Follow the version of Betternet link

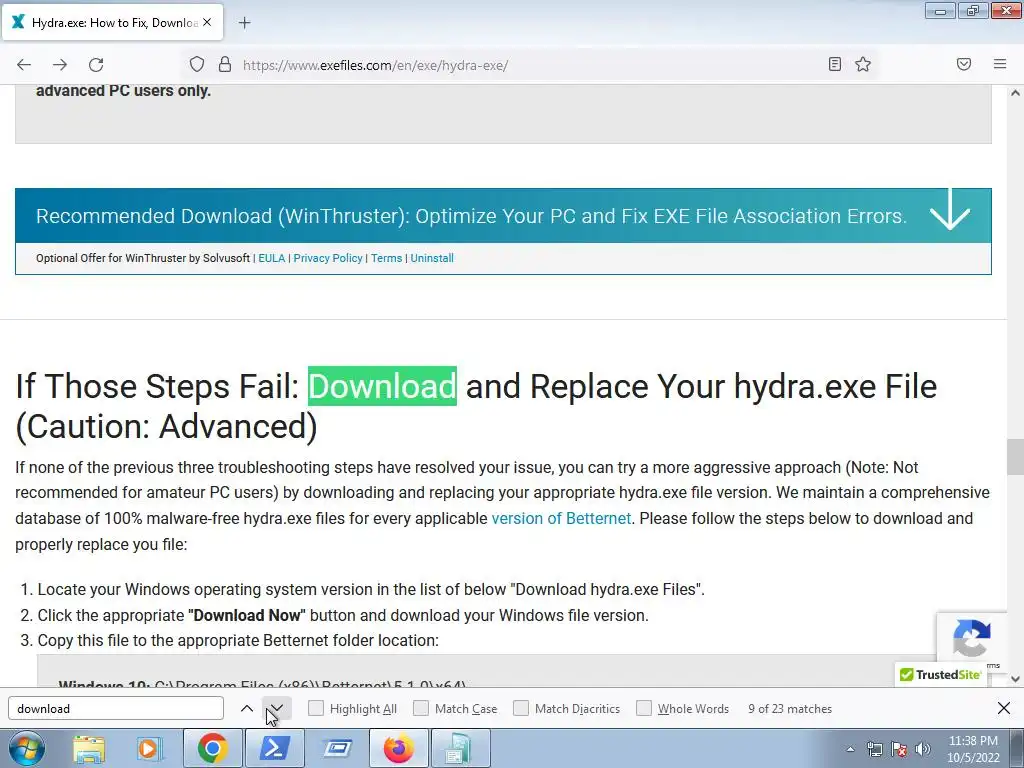(x=561, y=519)
